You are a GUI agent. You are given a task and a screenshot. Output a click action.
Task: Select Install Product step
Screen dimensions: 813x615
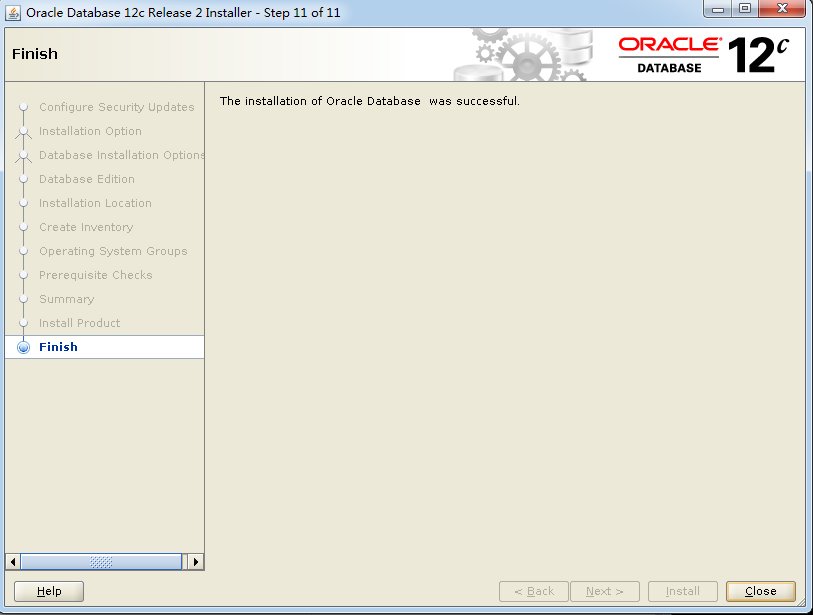79,323
